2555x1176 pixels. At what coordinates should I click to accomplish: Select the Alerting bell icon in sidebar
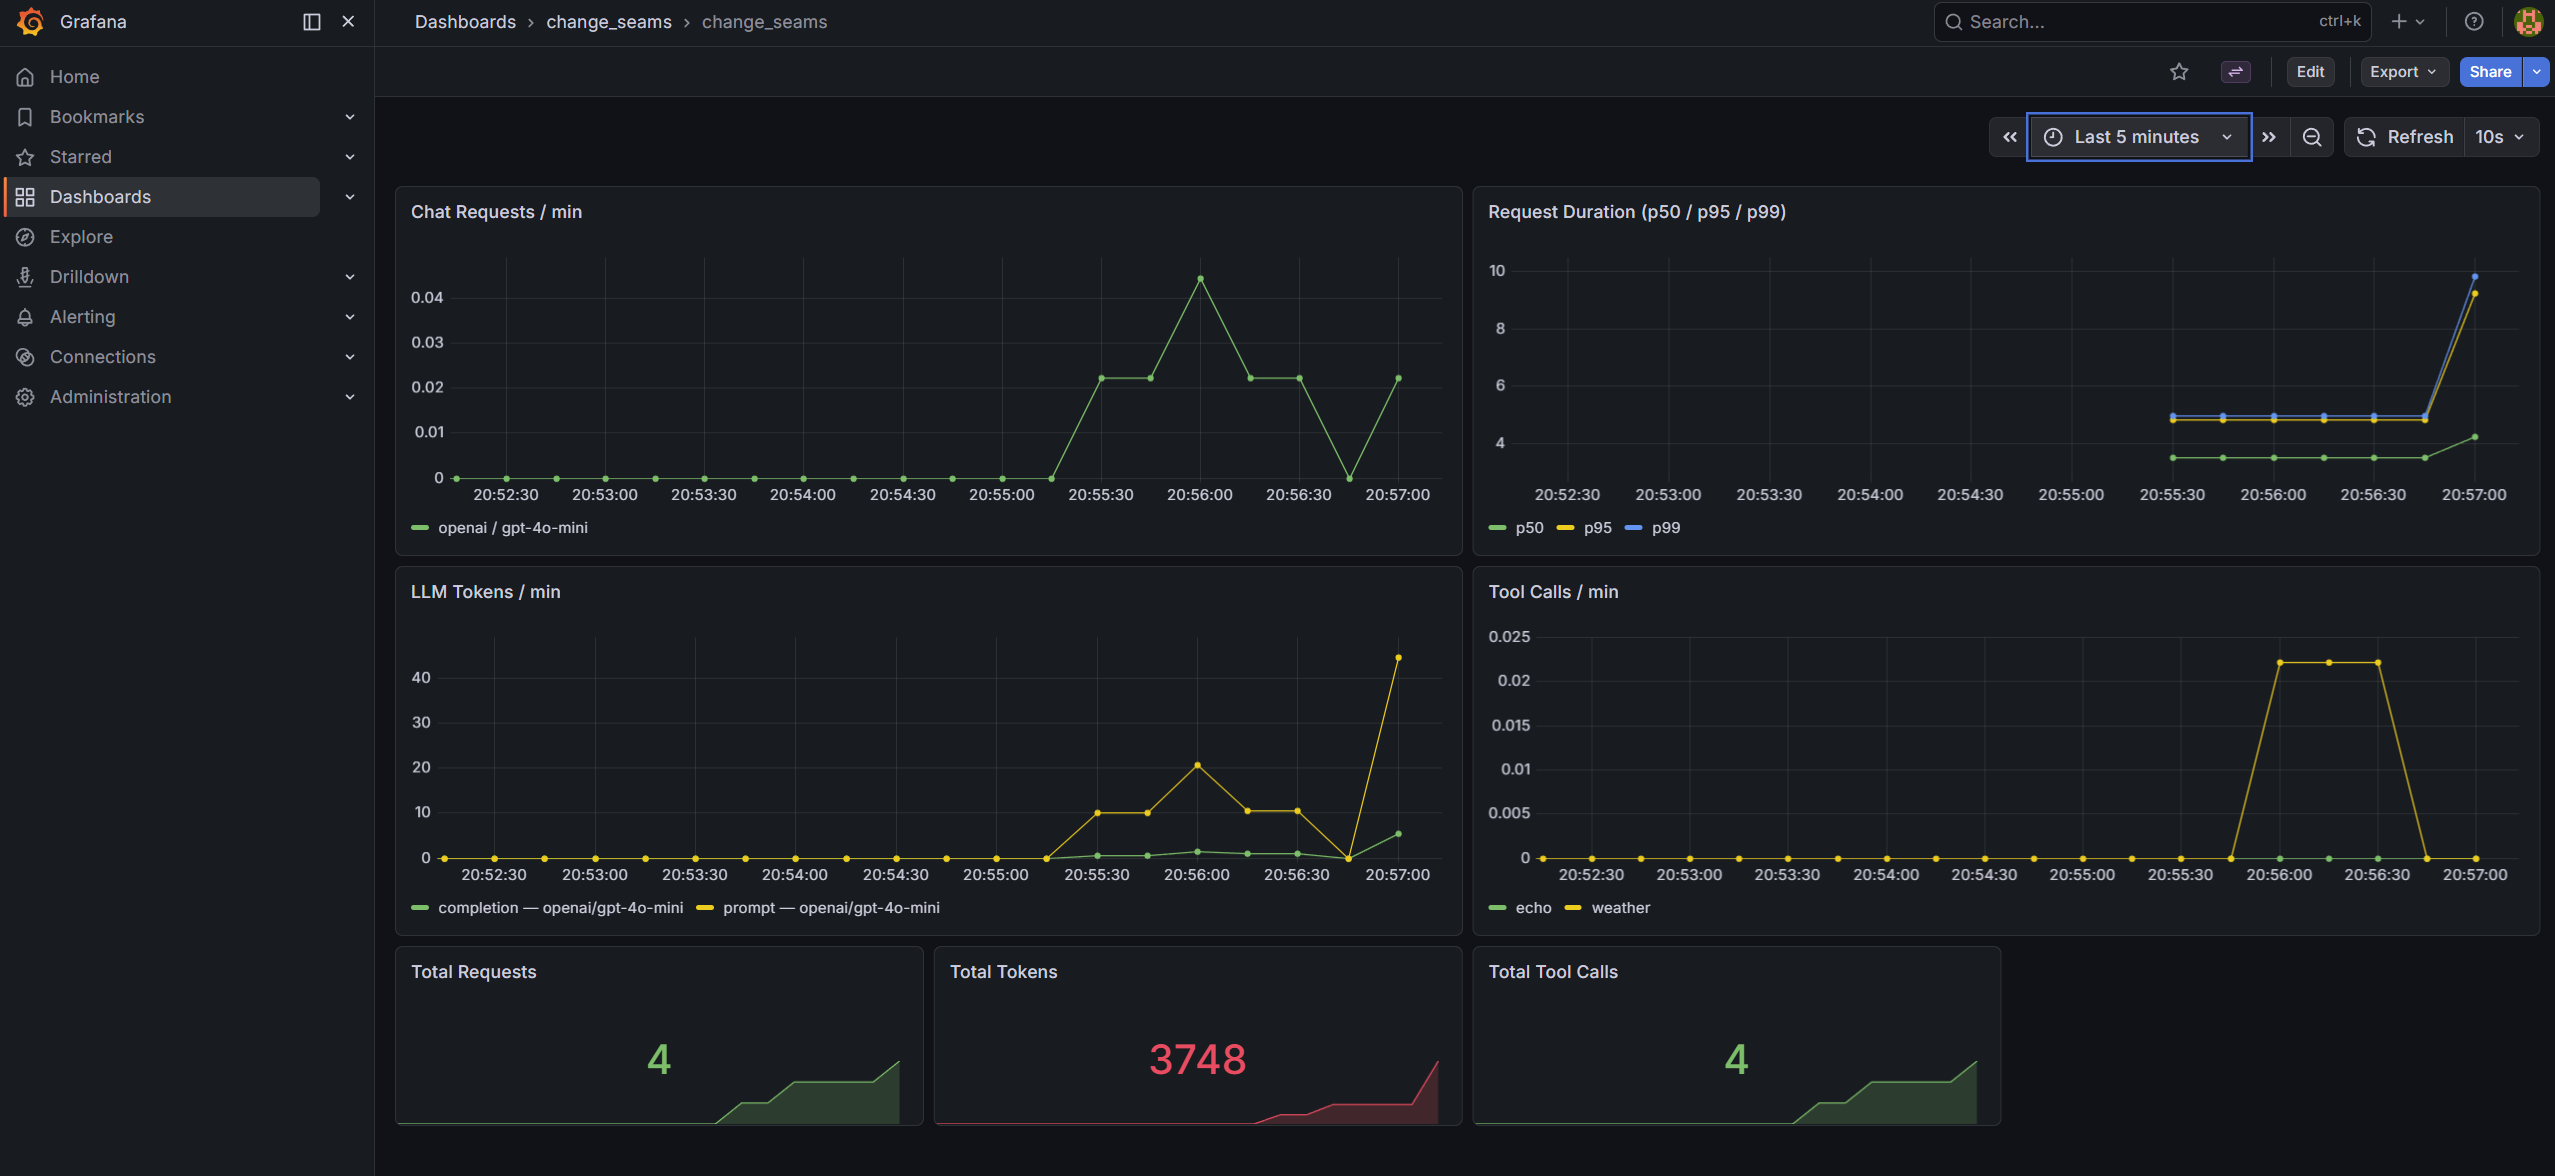click(x=25, y=317)
